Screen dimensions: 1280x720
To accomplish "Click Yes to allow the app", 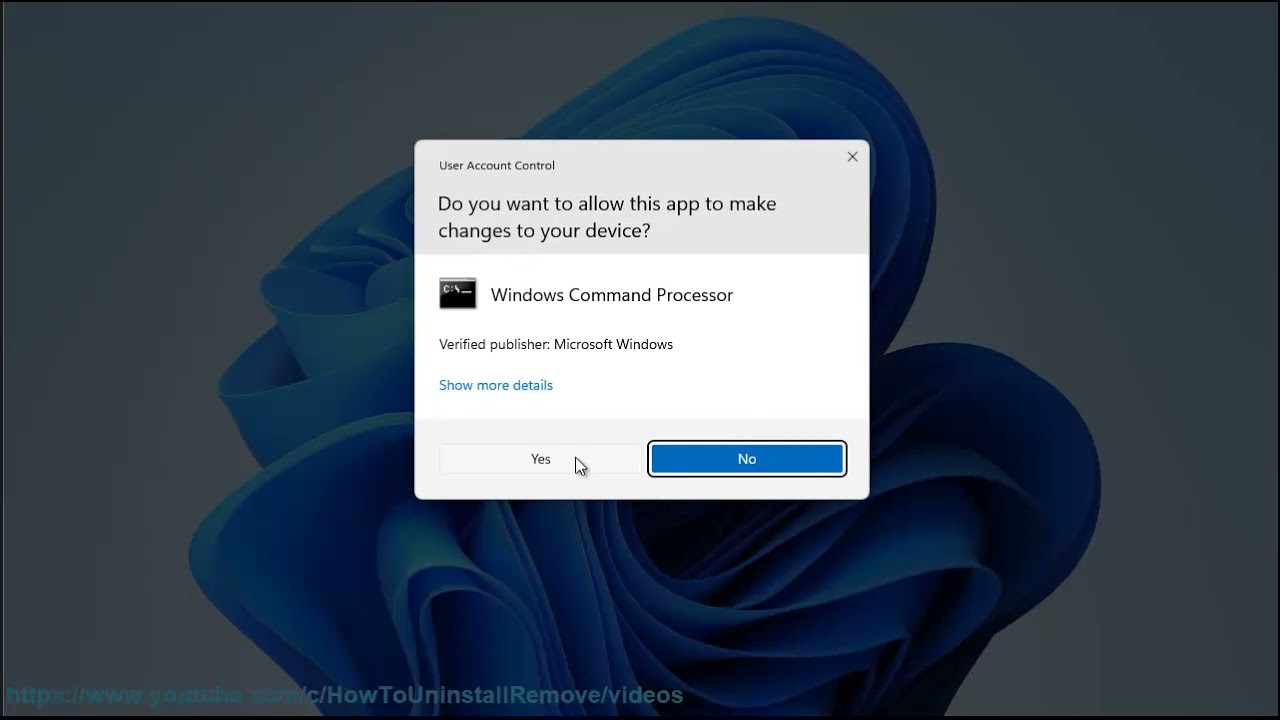I will click(x=540, y=459).
